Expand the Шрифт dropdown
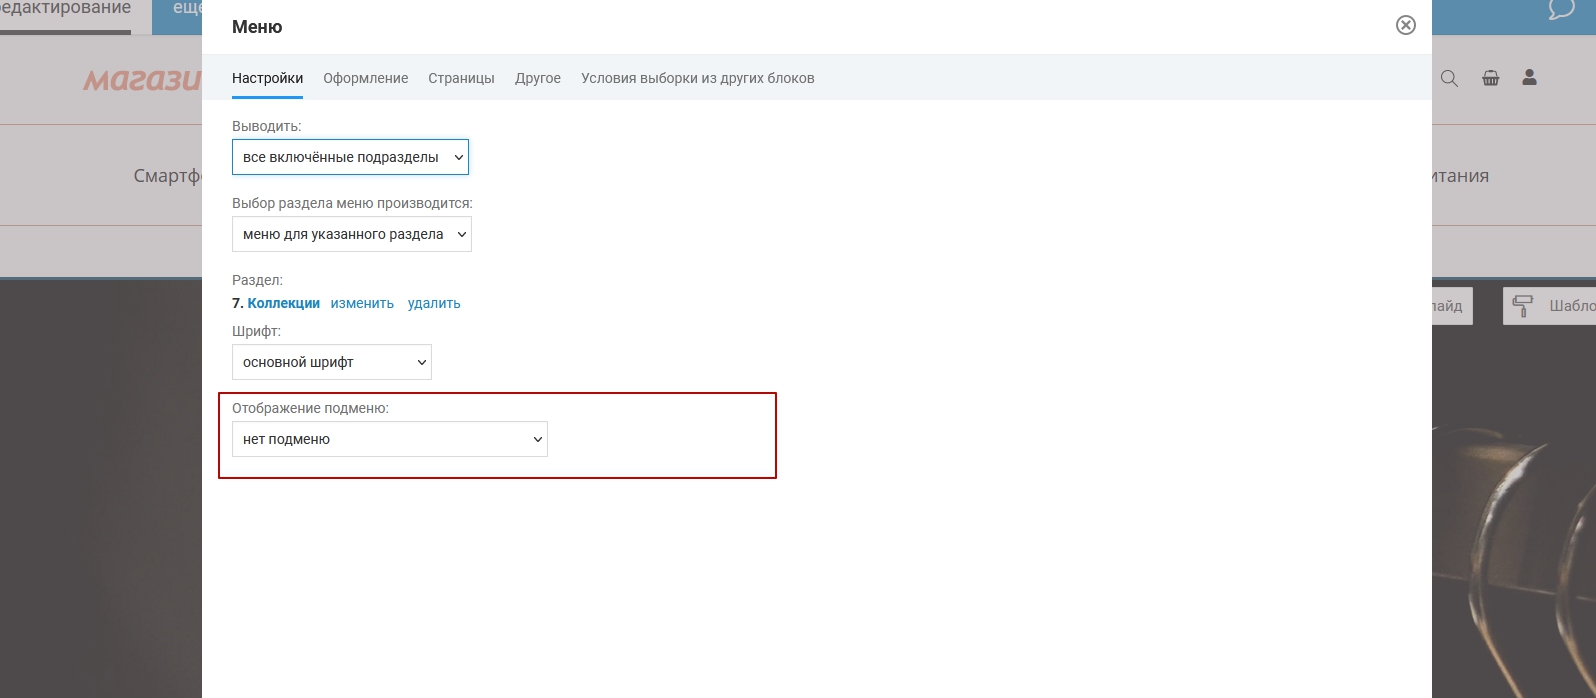Screen dimensions: 1596x698 [331, 362]
